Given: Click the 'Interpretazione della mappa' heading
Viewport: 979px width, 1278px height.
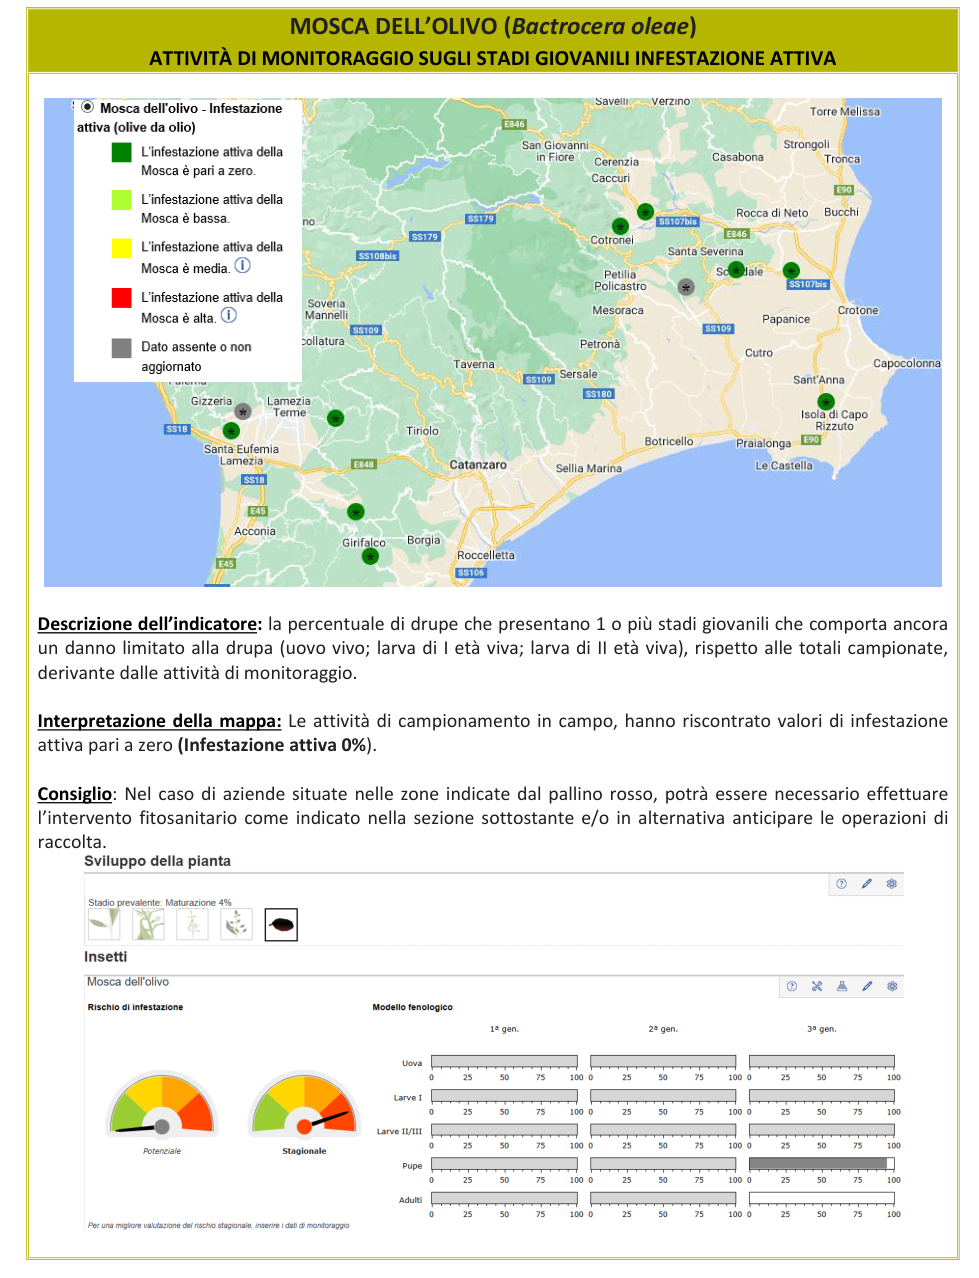Looking at the screenshot, I should (160, 721).
